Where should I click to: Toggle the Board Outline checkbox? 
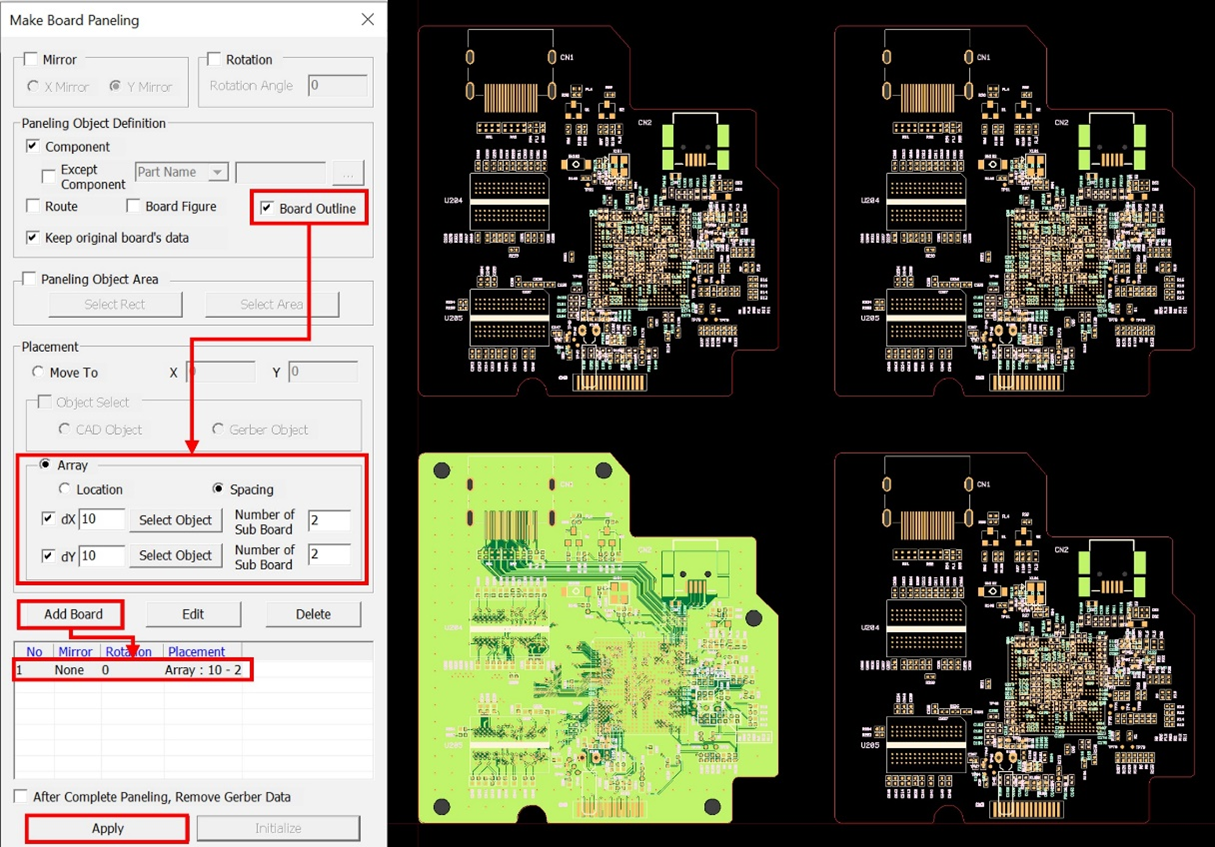tap(267, 208)
